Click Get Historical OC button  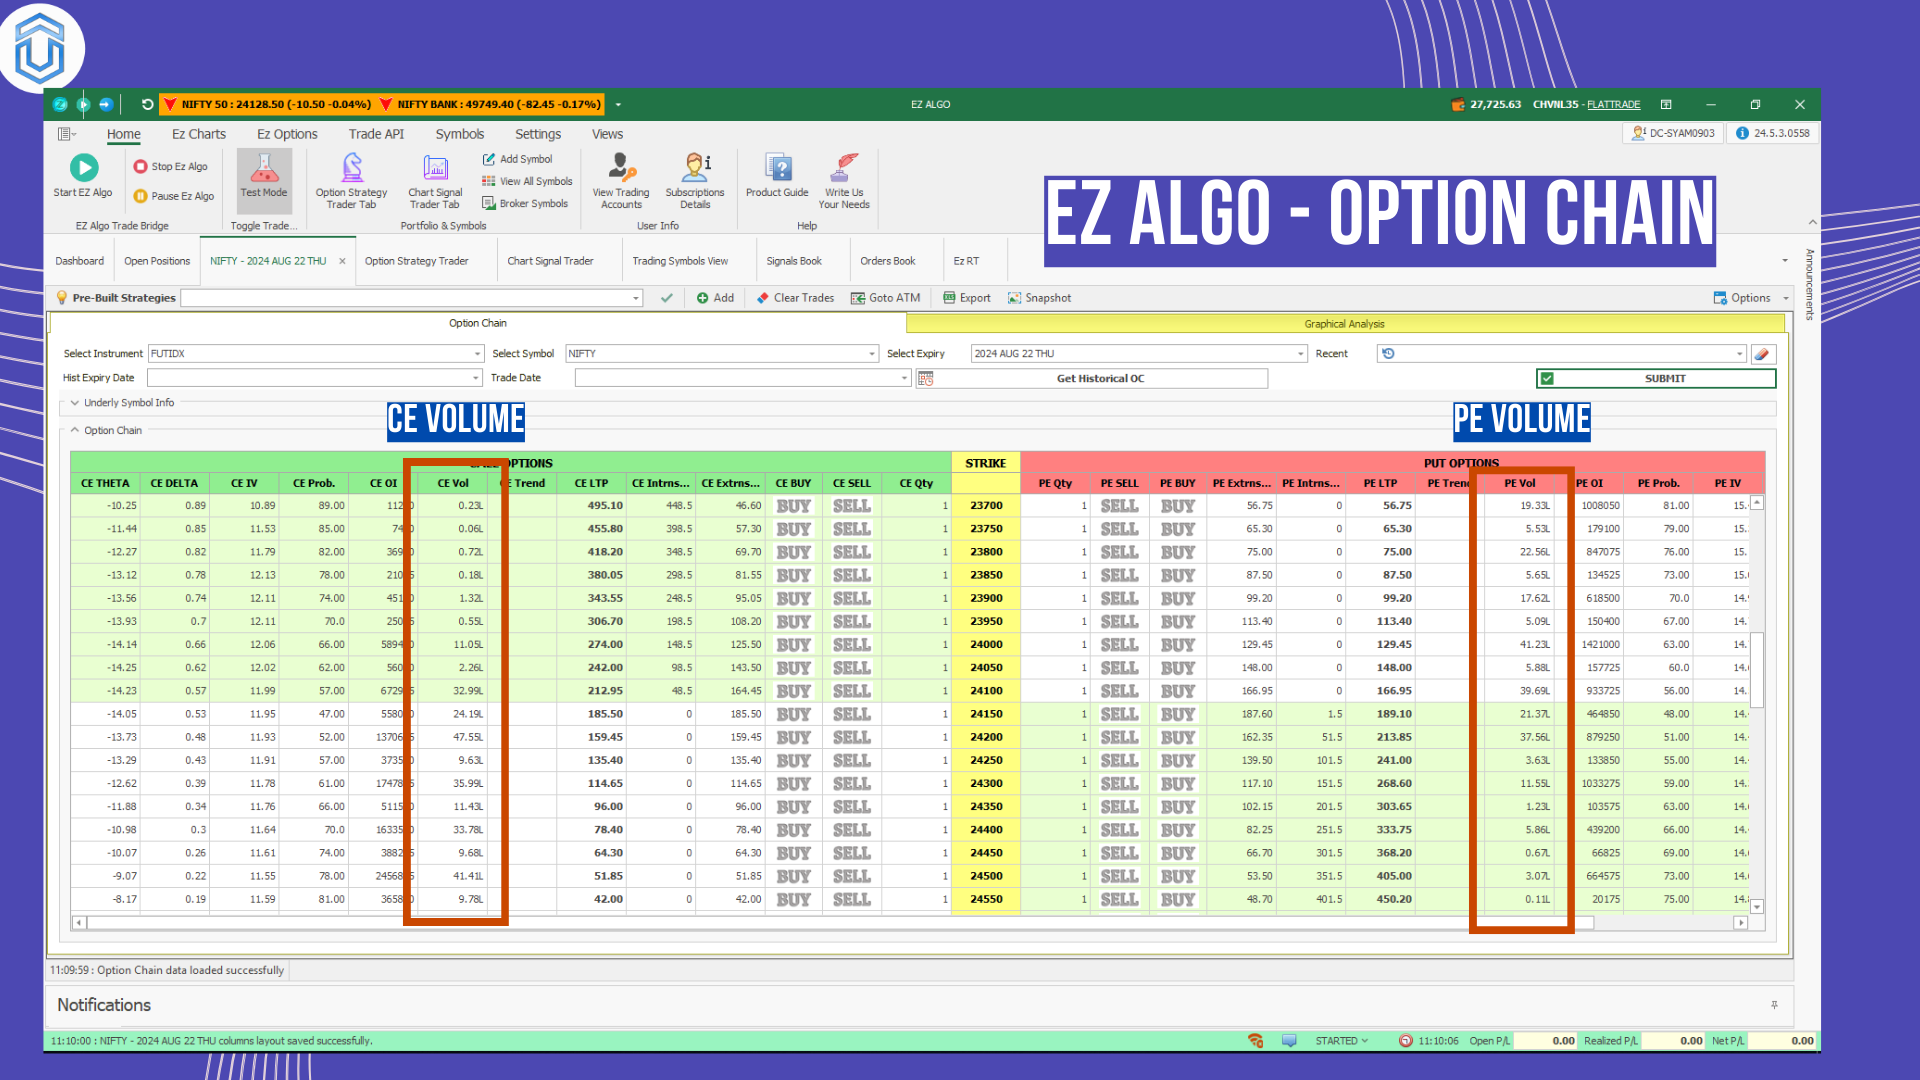point(1092,378)
